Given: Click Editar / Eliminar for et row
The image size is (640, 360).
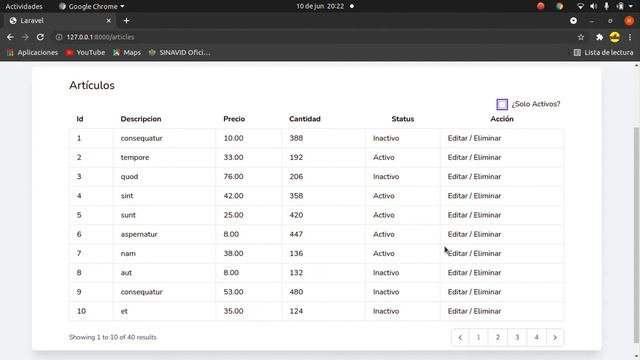Looking at the screenshot, I should tap(474, 311).
